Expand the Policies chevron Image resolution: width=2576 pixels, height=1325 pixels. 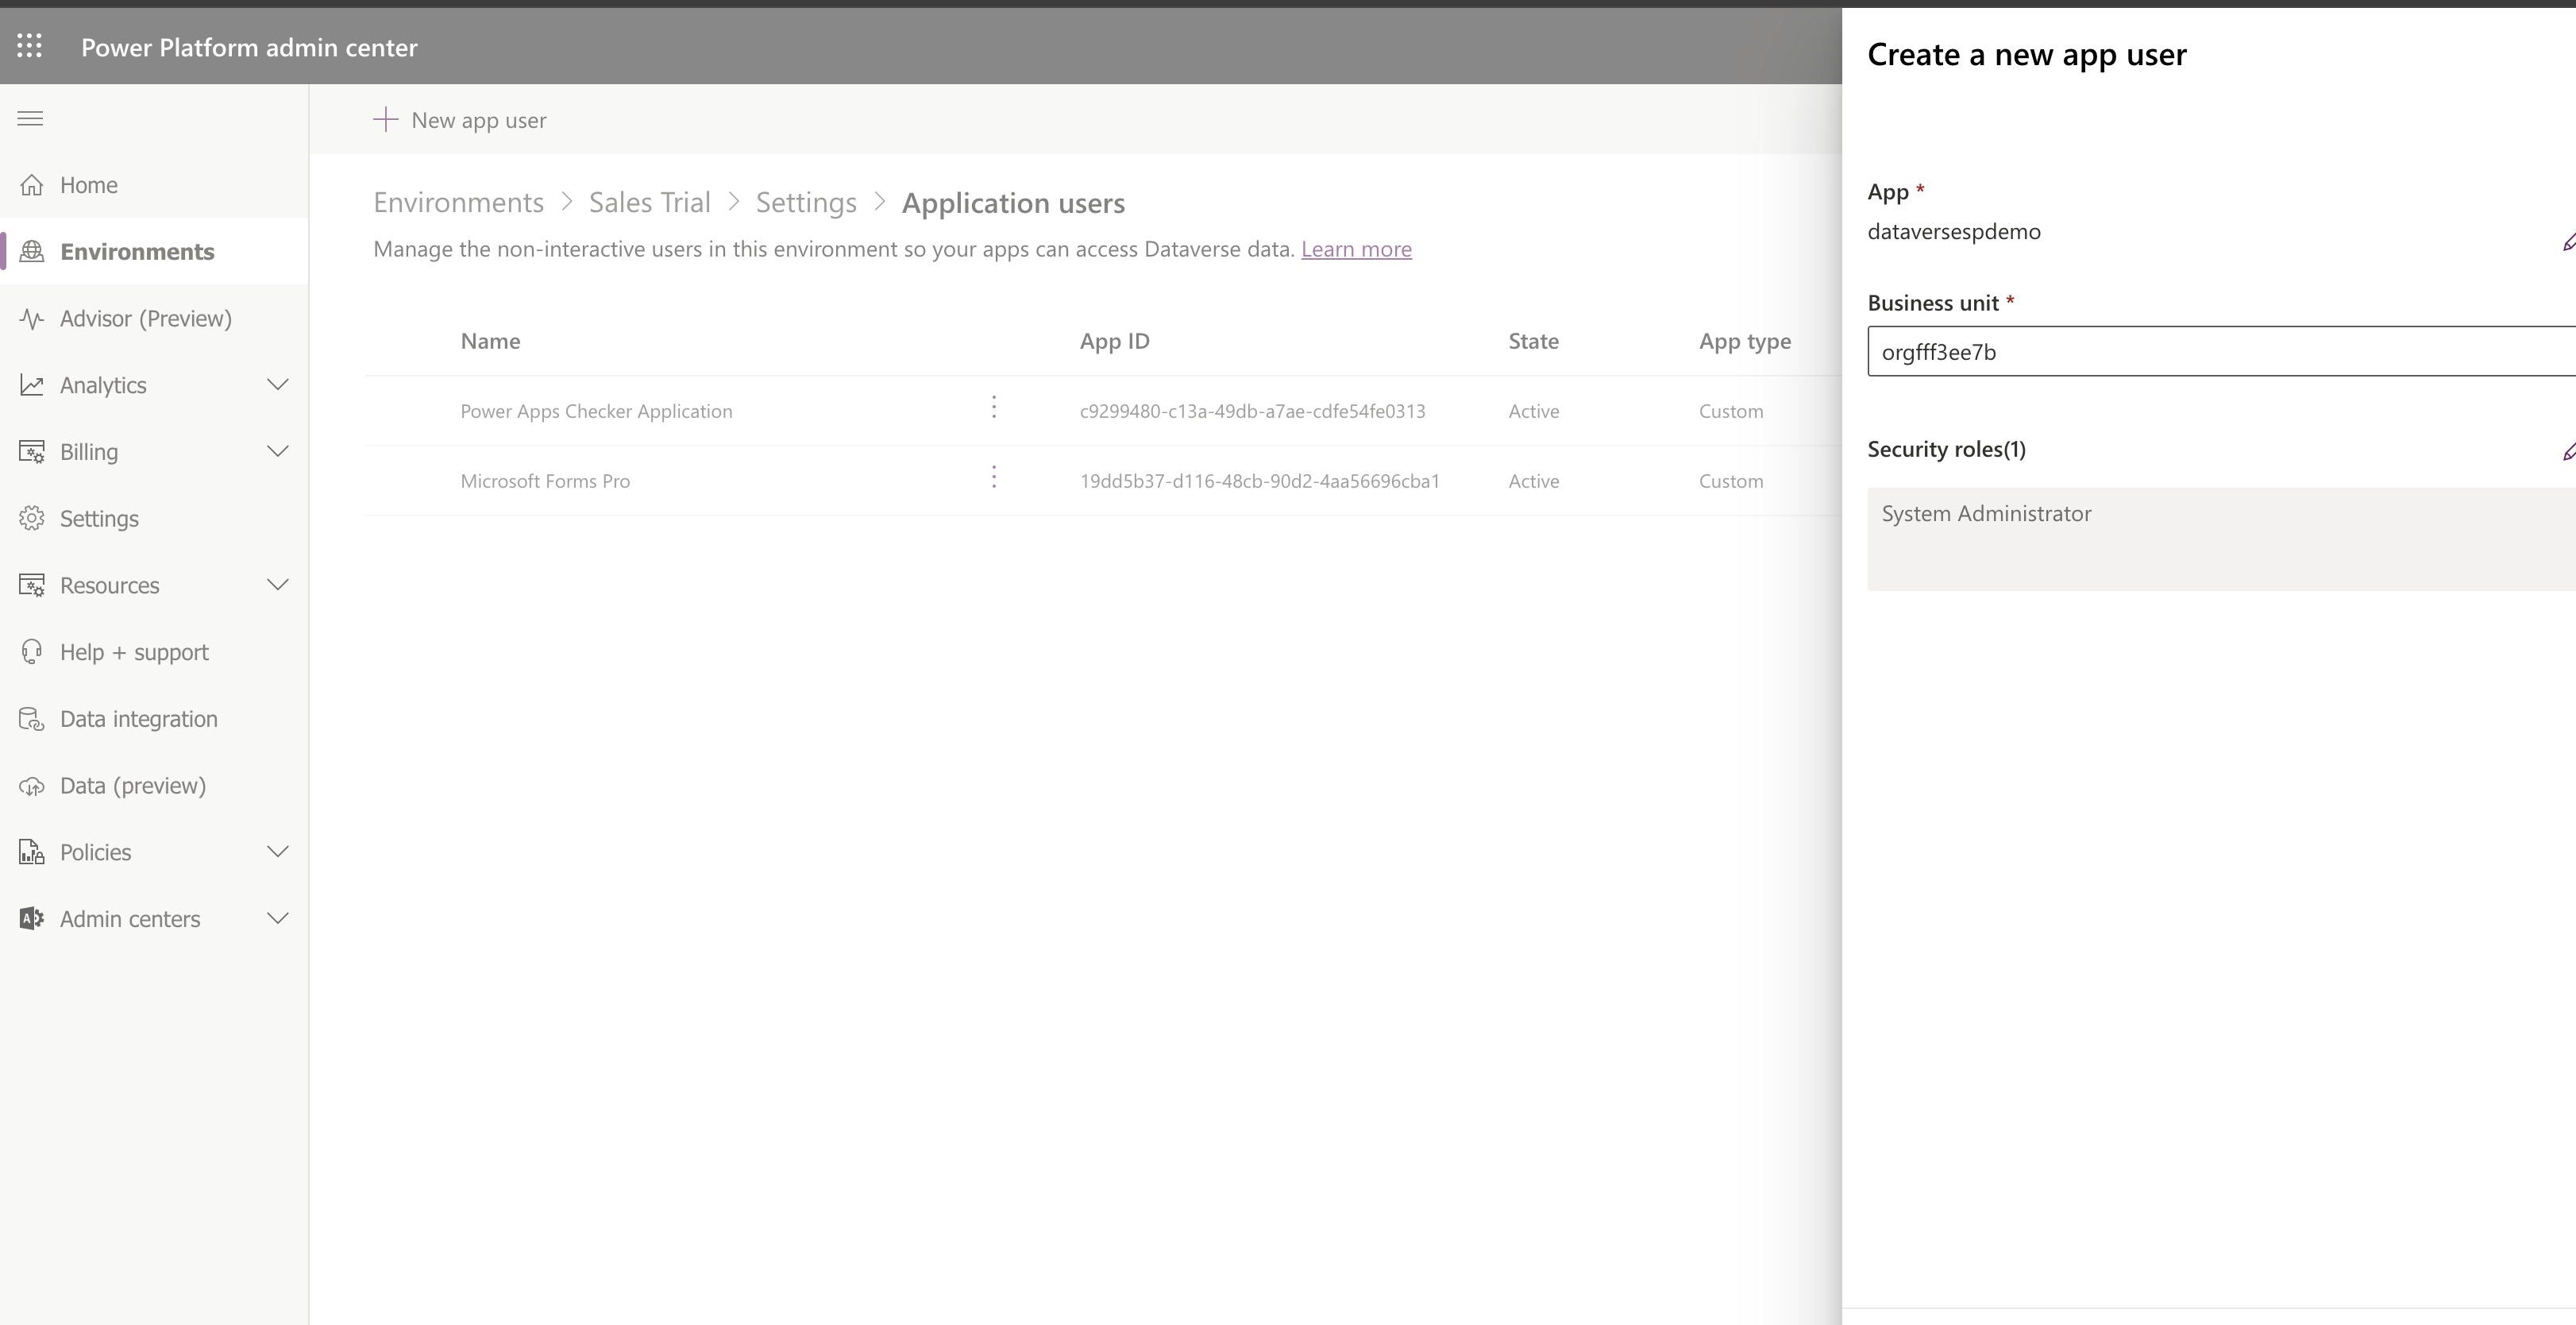278,852
